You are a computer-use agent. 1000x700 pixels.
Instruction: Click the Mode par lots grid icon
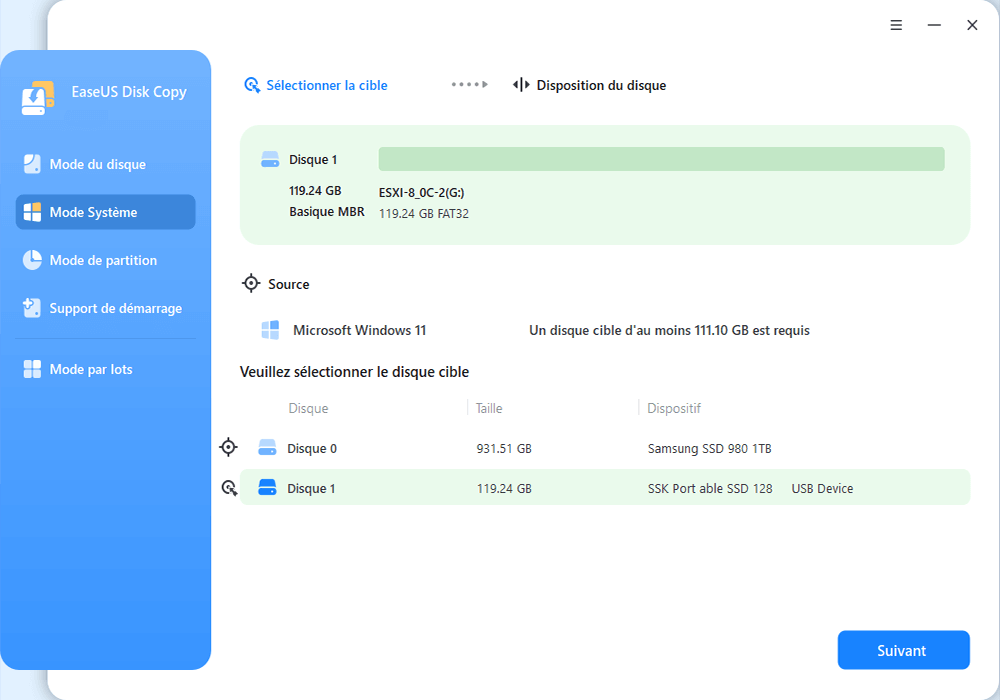point(32,369)
